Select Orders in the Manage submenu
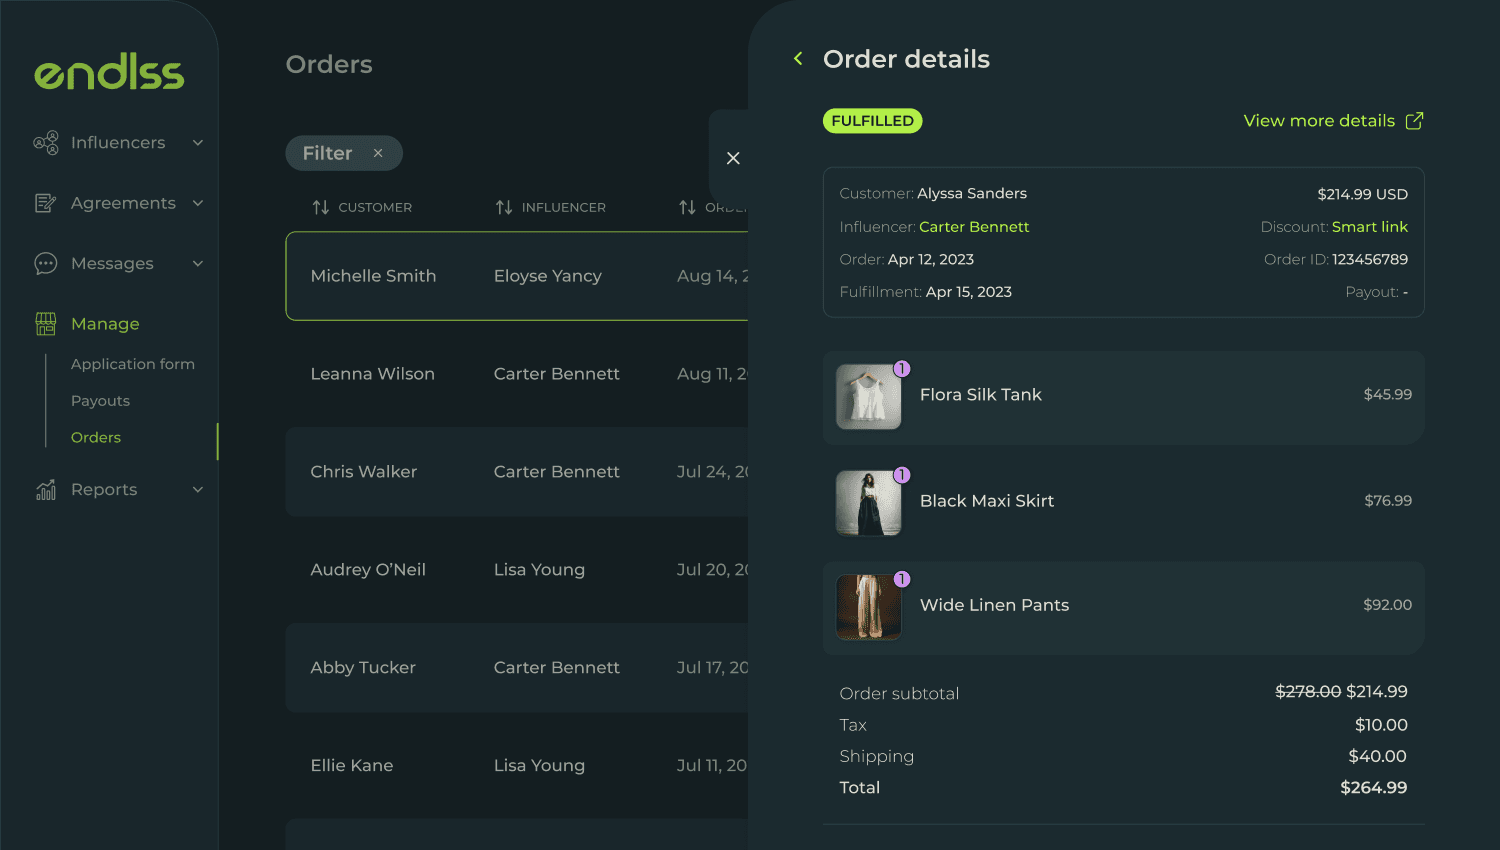The width and height of the screenshot is (1500, 850). pos(96,437)
